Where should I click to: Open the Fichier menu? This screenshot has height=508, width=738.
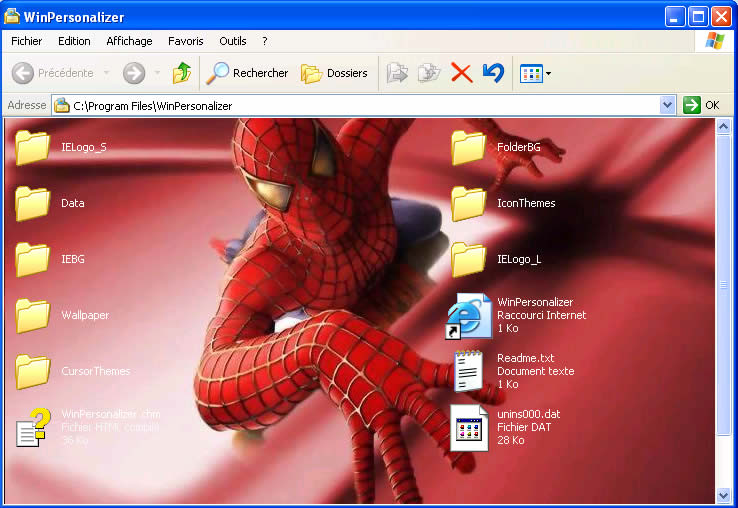(26, 41)
